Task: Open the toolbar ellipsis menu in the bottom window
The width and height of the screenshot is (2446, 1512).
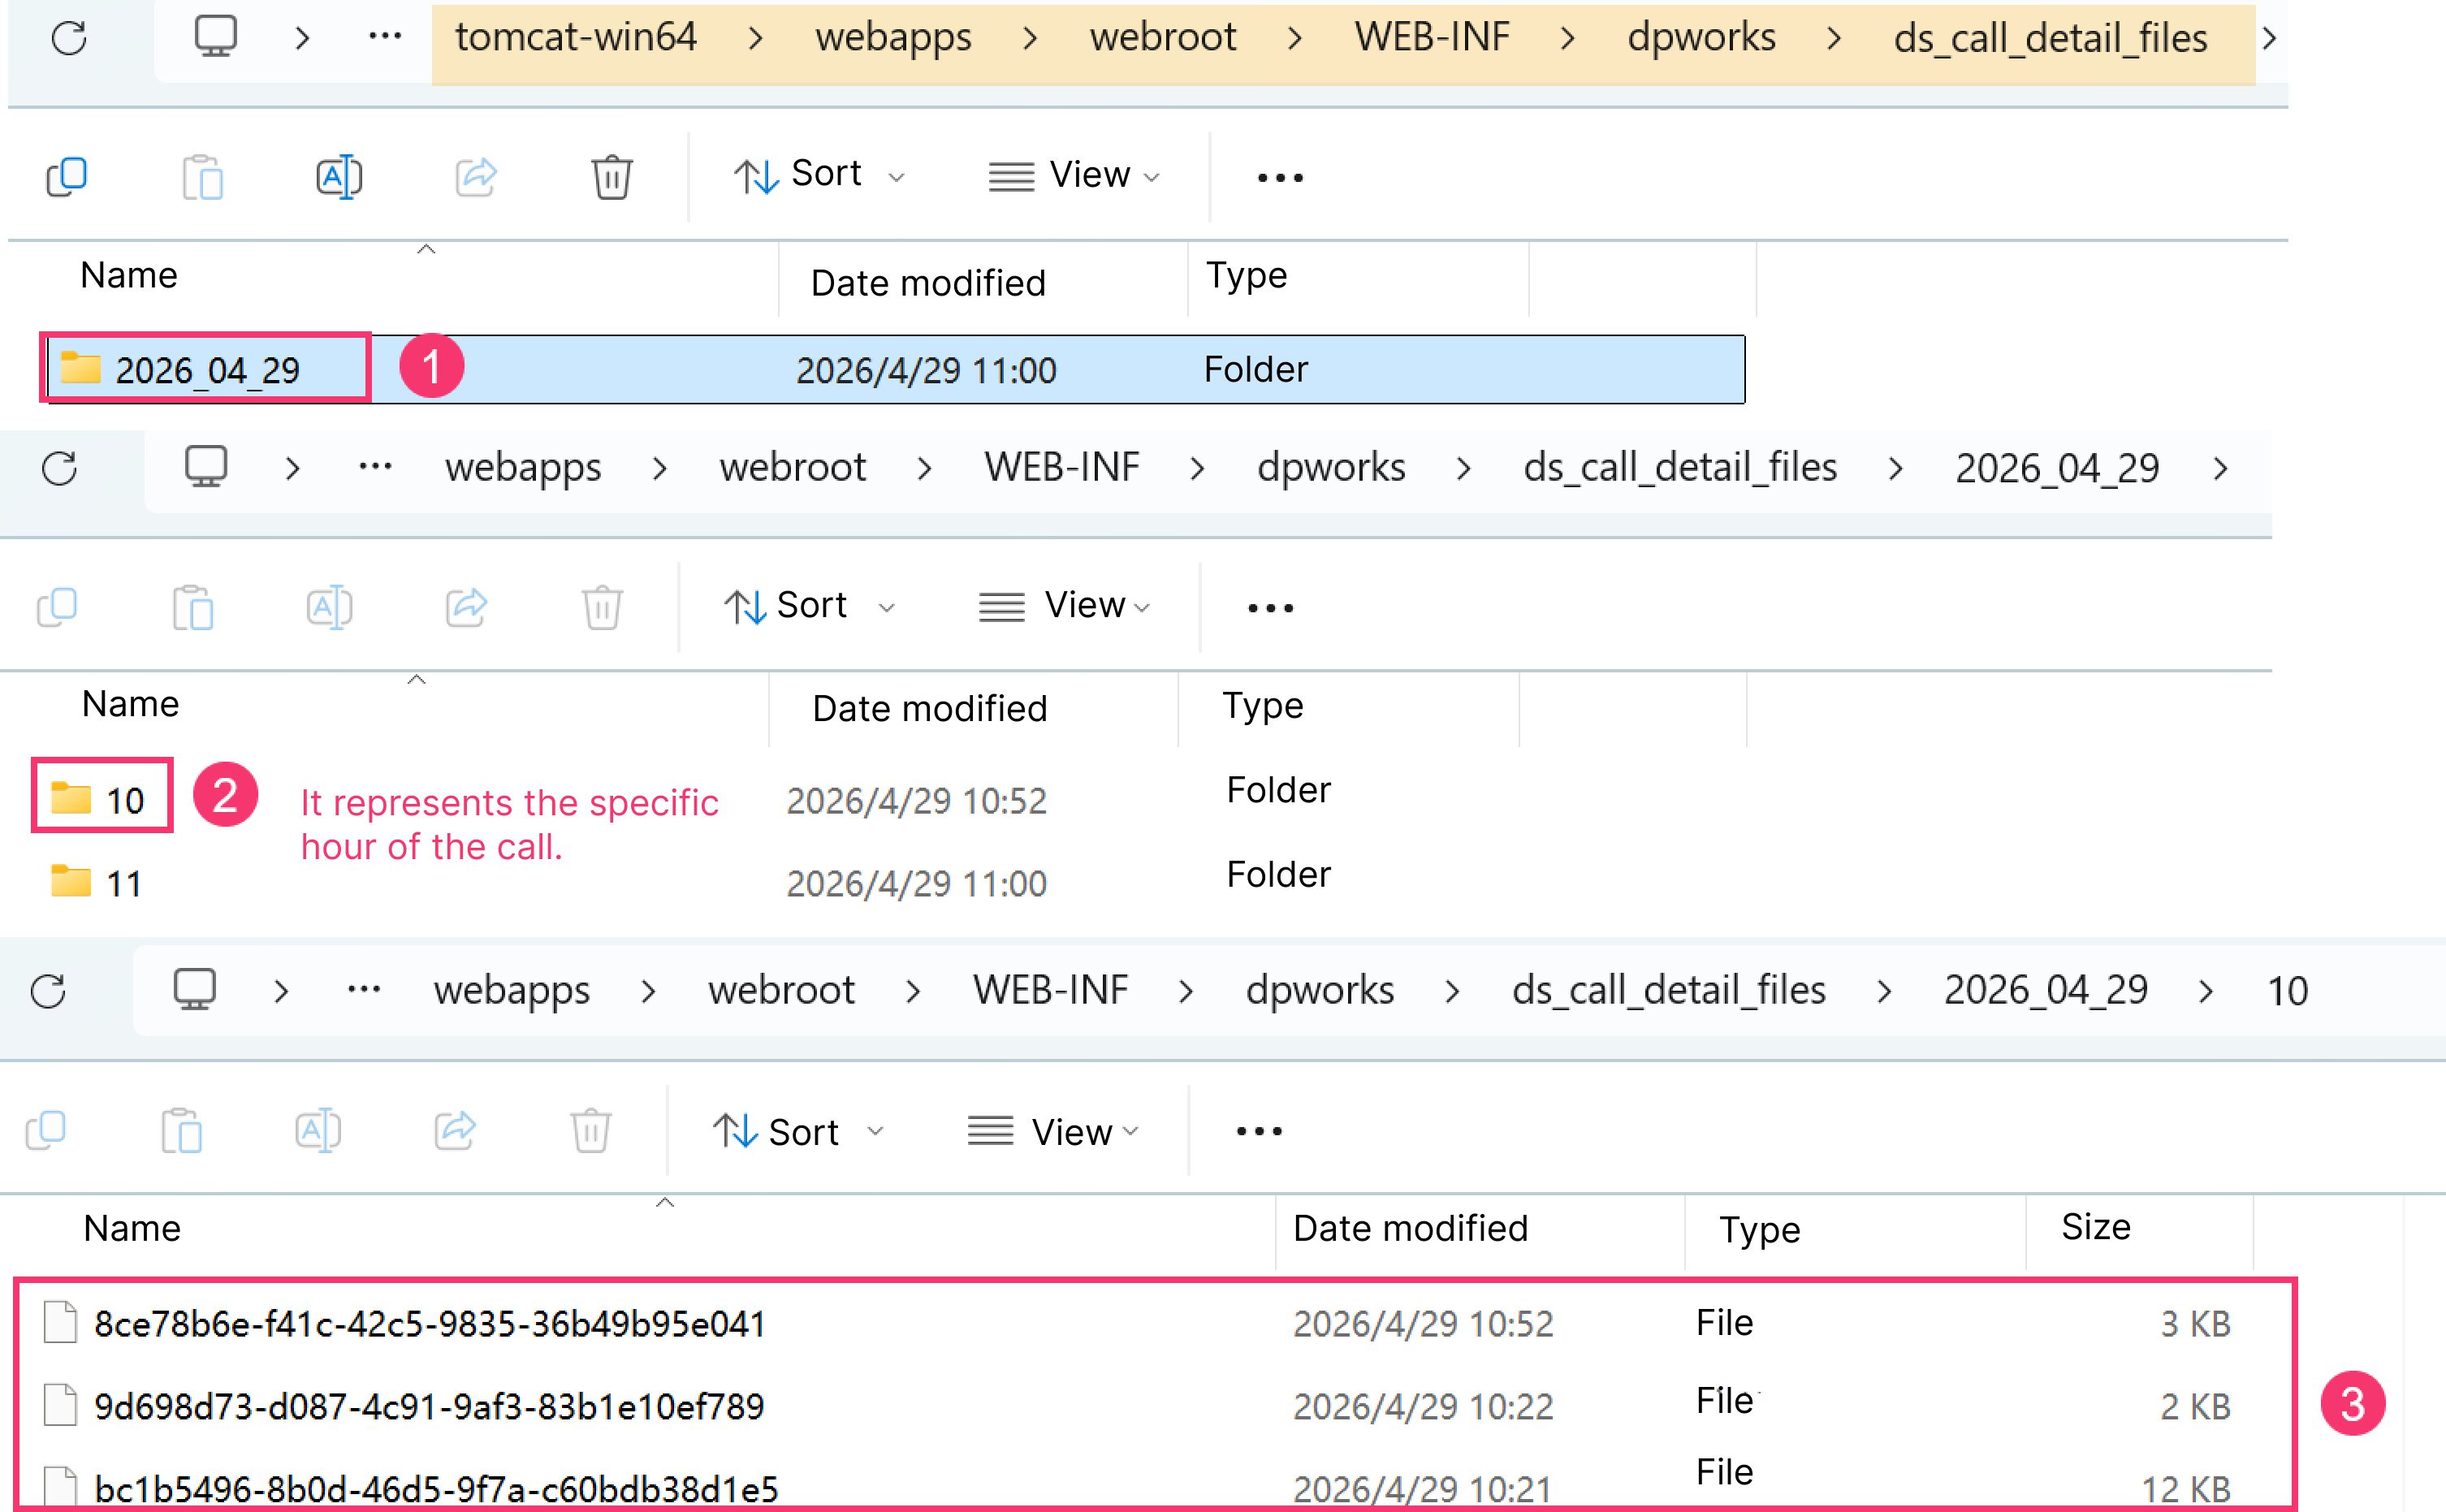Action: pos(1259,1131)
